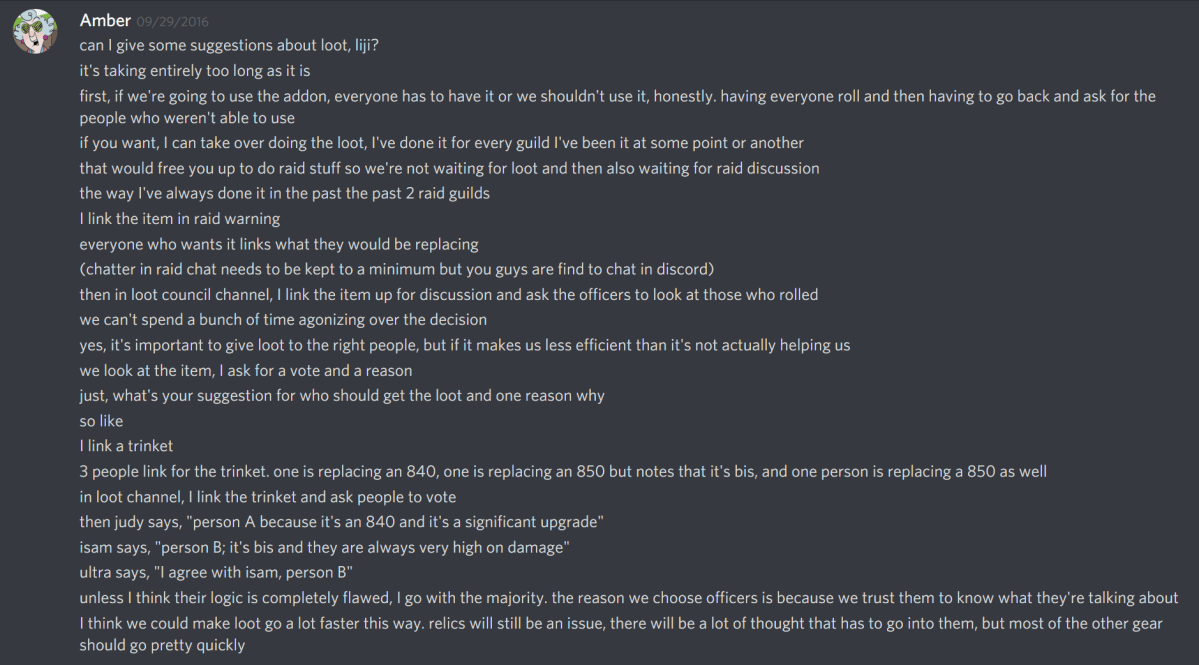Select the "it's taking entirely too long" message
The image size is (1199, 665).
(x=195, y=71)
